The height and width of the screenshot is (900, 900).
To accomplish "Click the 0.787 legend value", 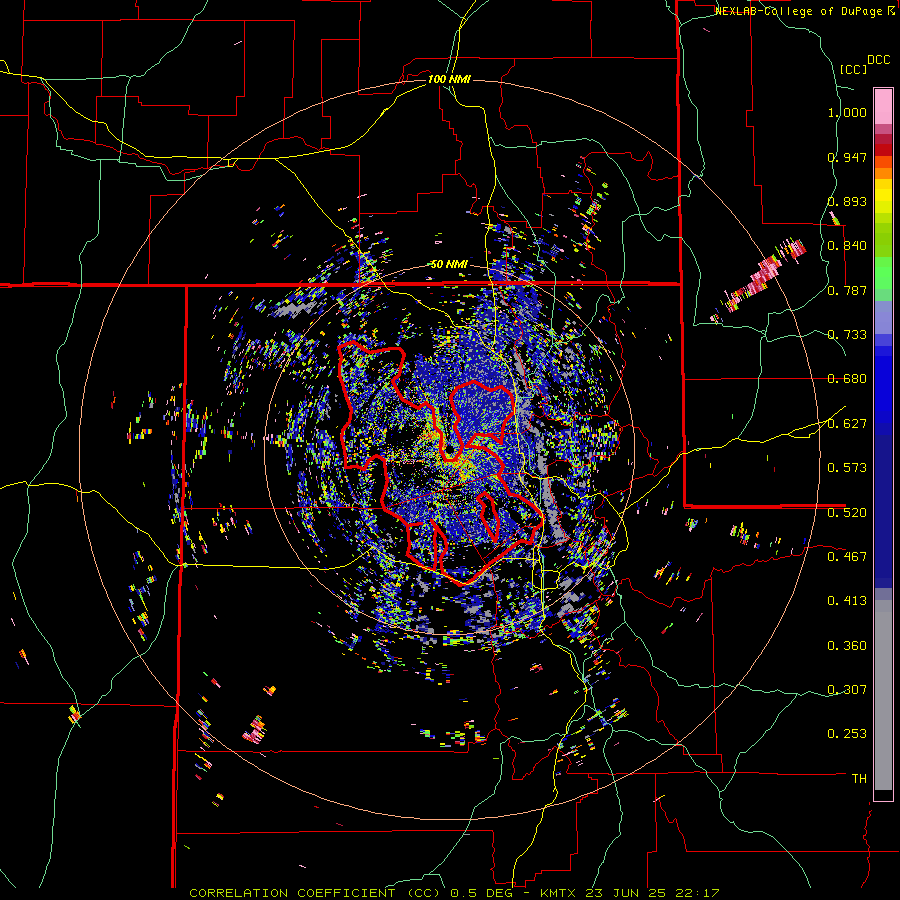I will 847,290.
